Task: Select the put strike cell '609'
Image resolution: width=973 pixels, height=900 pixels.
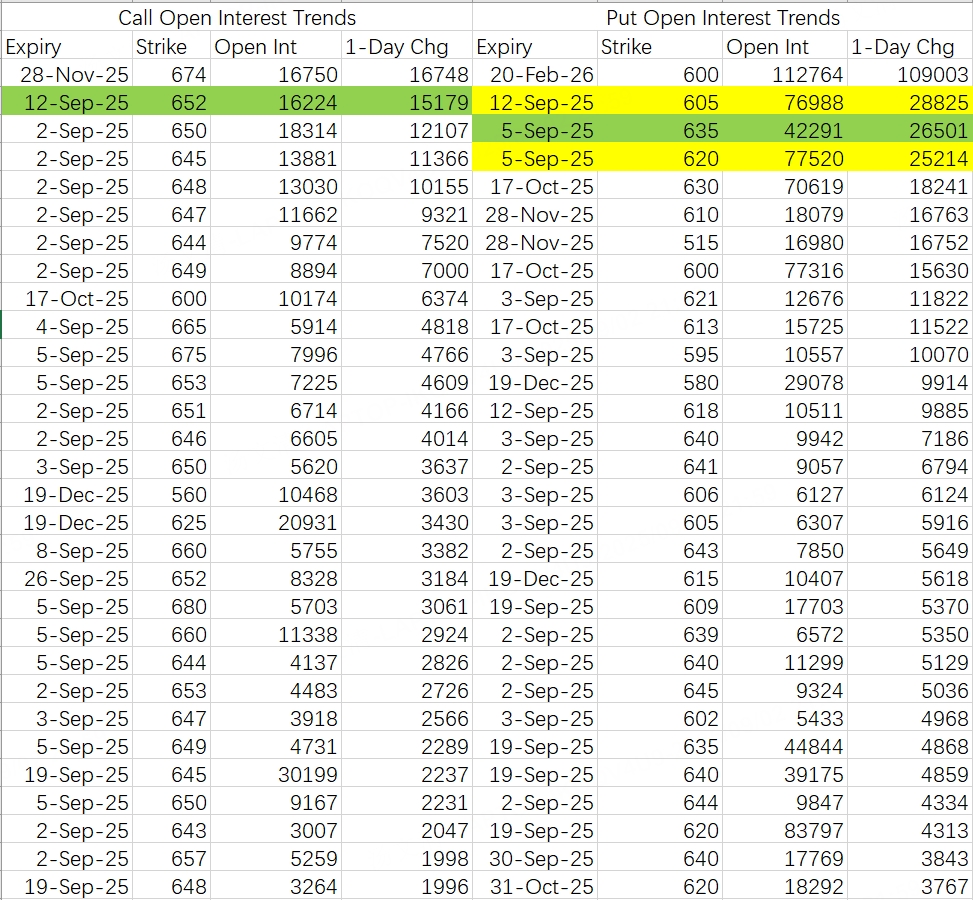Action: tap(660, 606)
